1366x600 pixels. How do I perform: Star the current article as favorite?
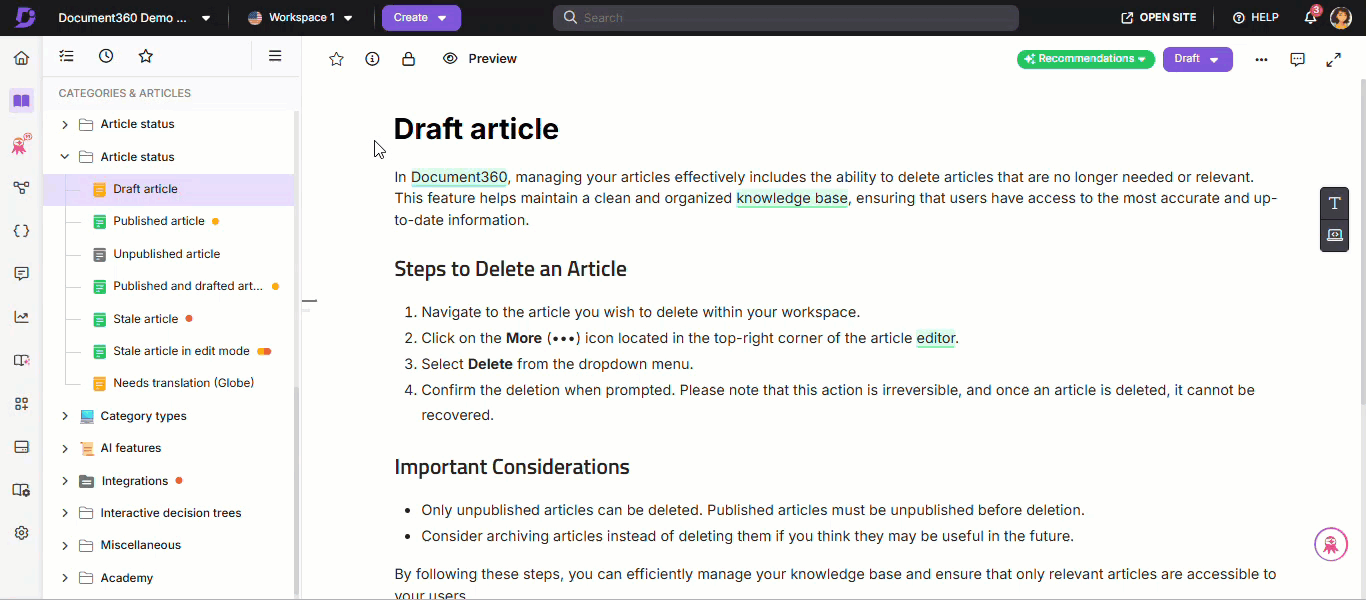(336, 59)
